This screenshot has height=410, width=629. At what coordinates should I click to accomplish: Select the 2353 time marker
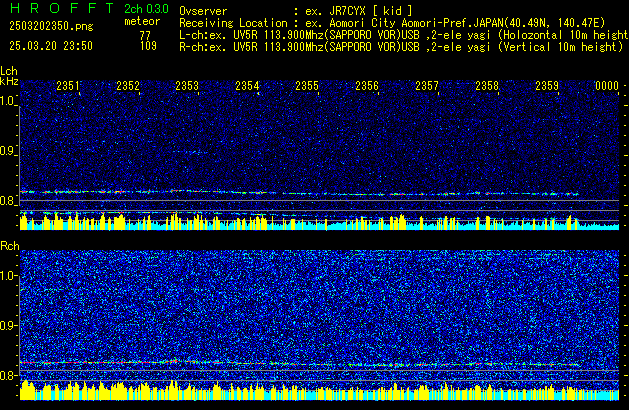click(x=187, y=85)
